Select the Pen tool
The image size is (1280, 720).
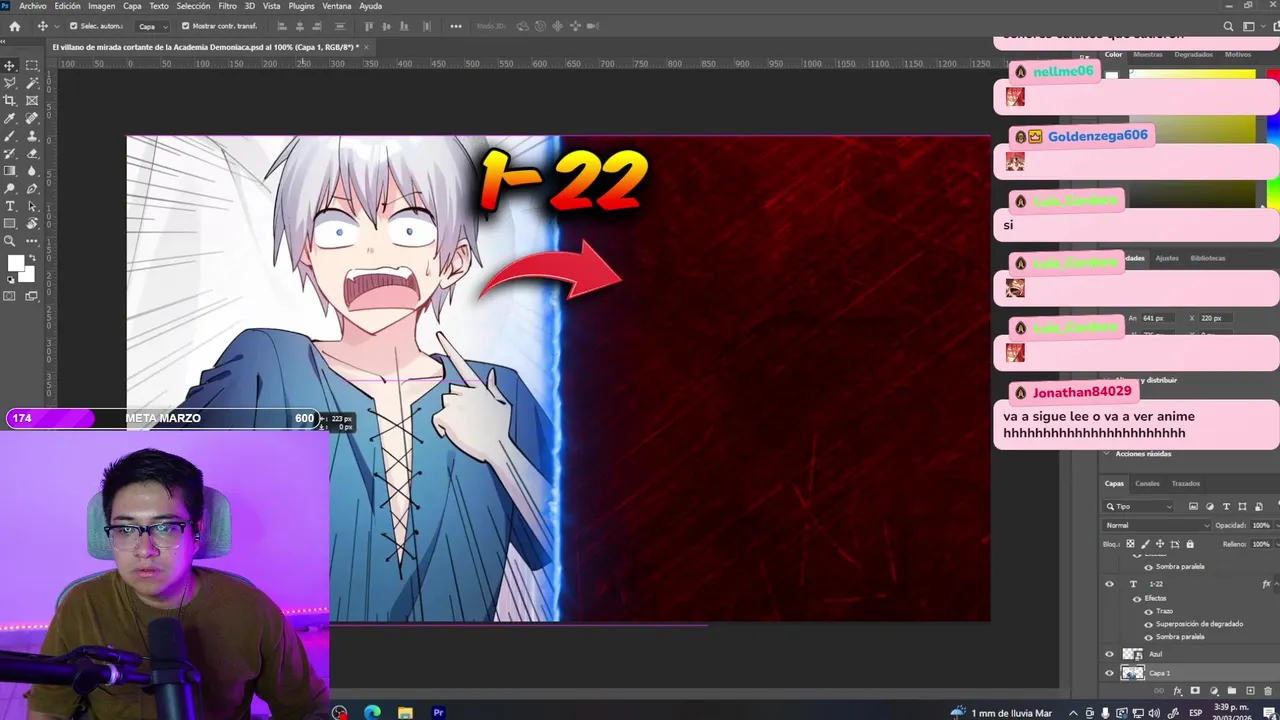click(32, 188)
